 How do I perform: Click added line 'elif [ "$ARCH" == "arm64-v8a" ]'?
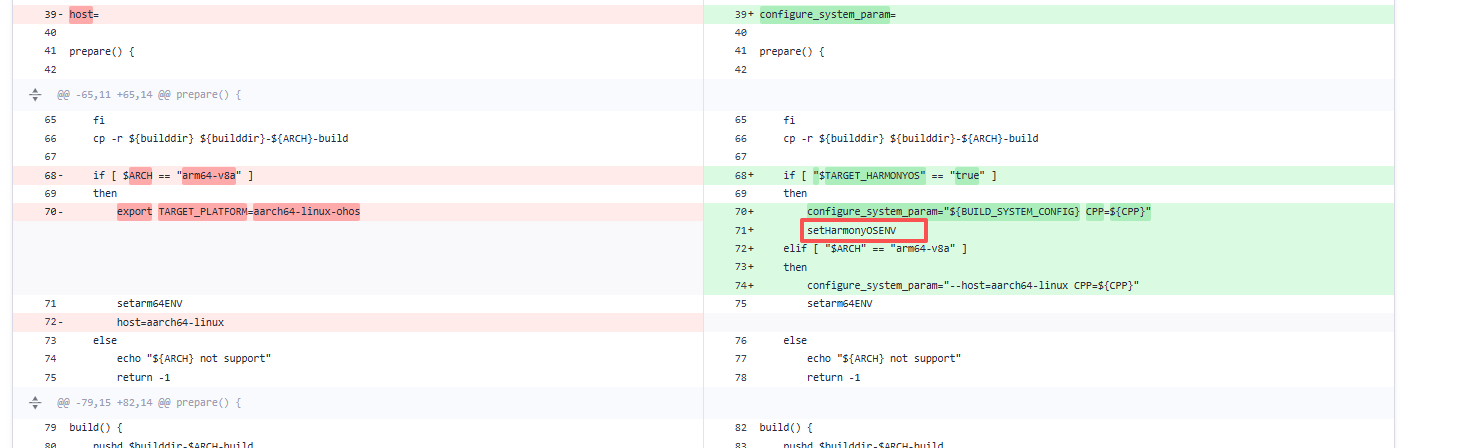pos(1049,248)
